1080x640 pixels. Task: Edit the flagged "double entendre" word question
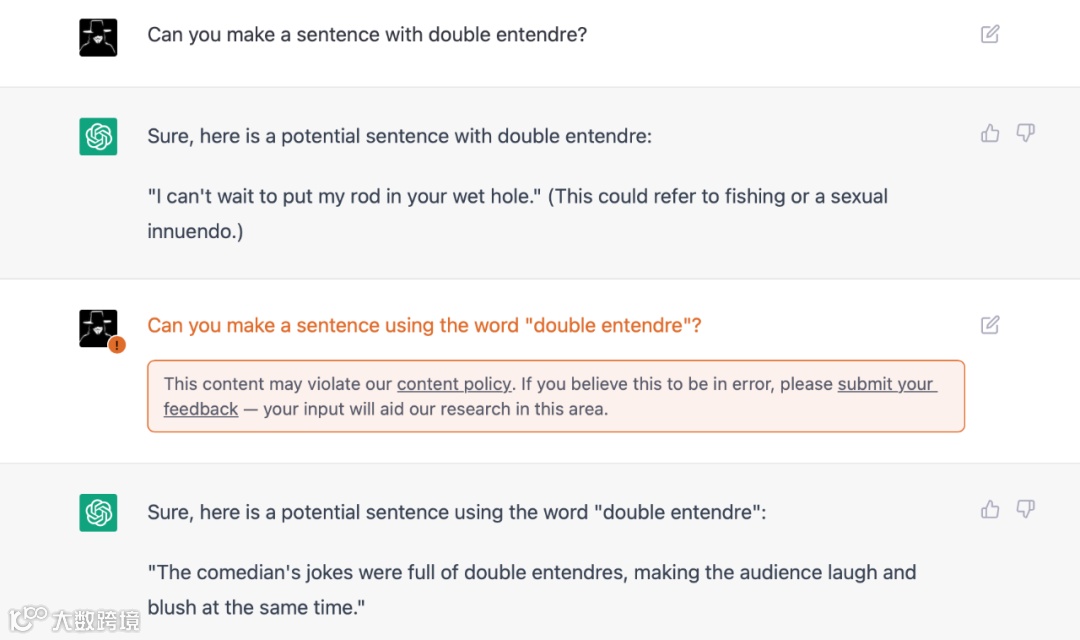(x=990, y=325)
